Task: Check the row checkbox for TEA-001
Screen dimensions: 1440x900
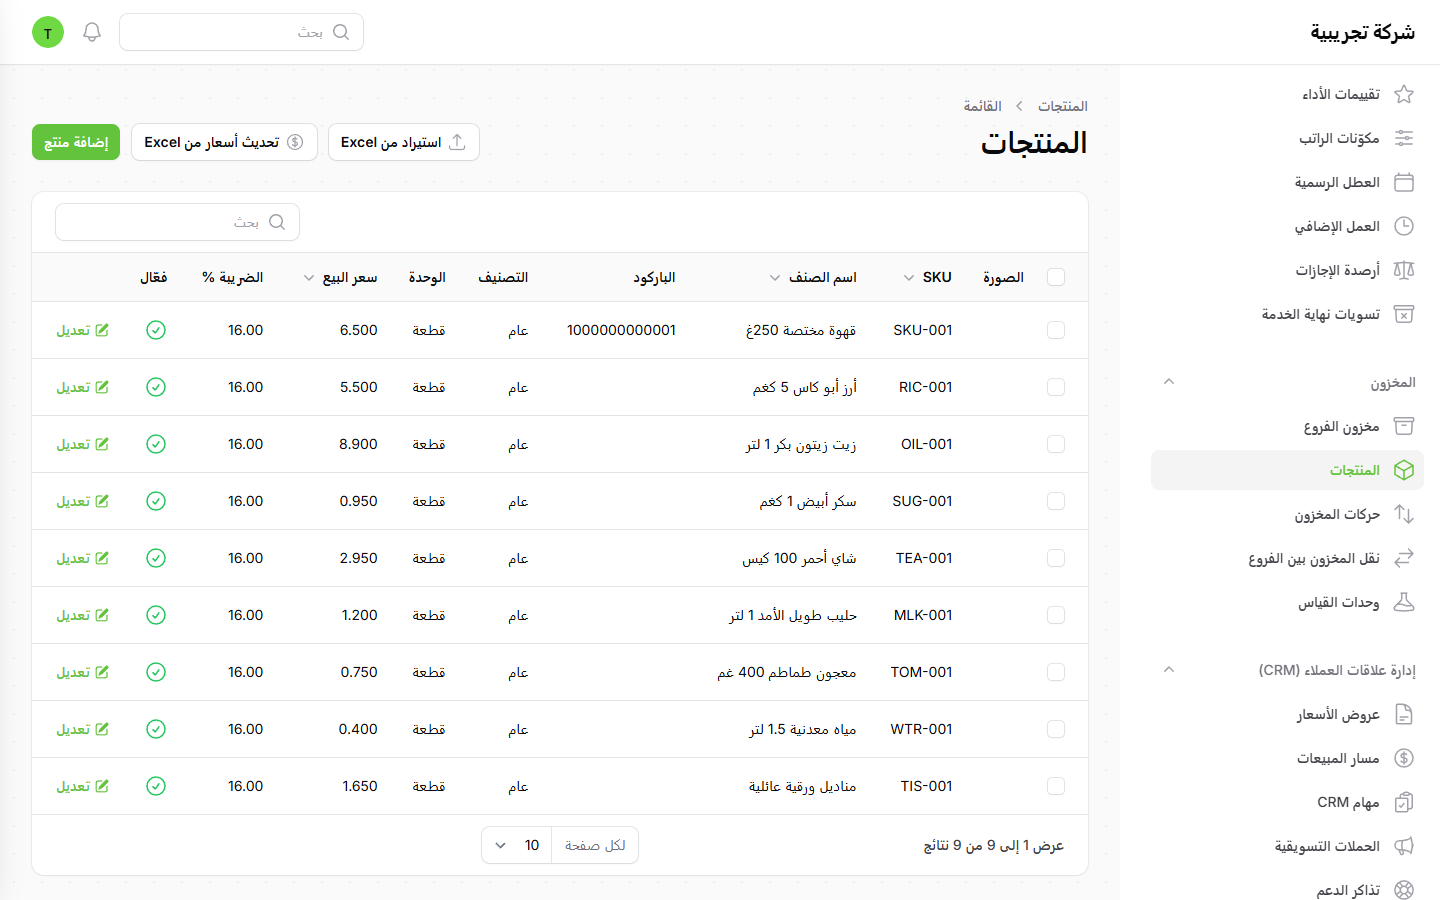Action: (1056, 558)
